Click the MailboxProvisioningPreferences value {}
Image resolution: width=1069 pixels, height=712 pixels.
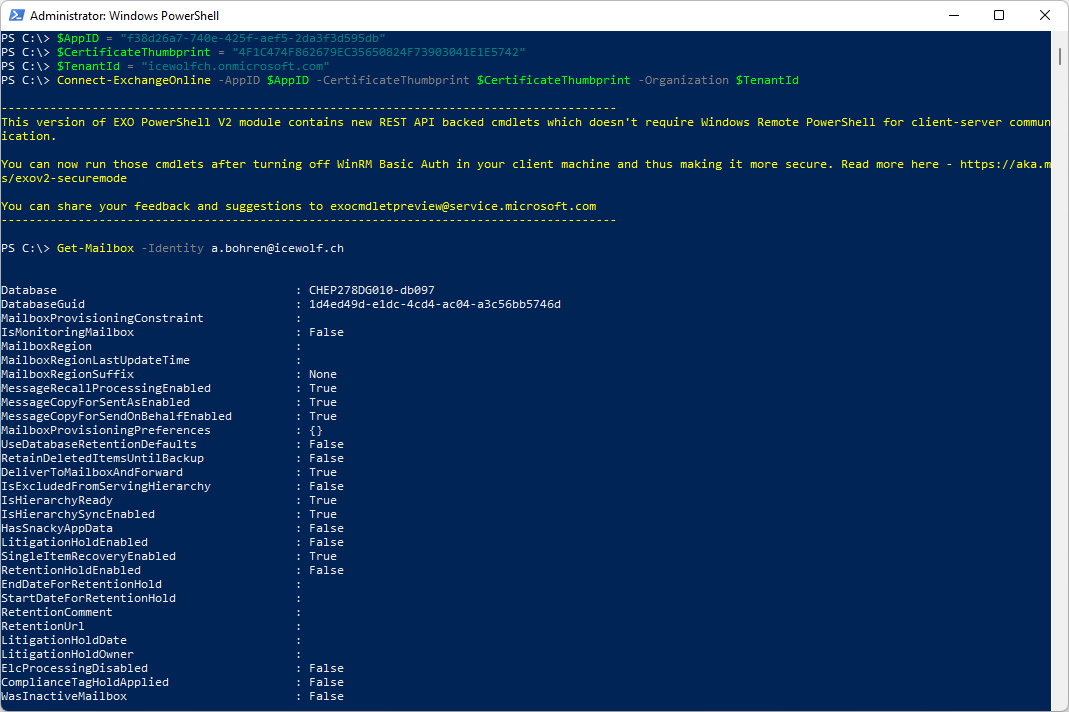point(316,430)
